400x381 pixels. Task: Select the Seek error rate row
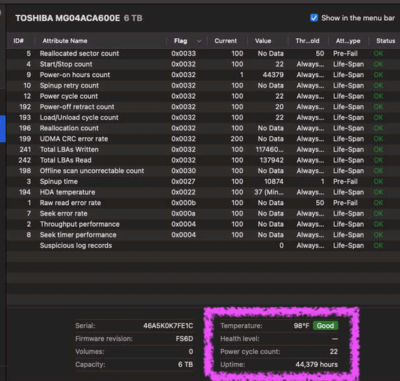click(203, 213)
